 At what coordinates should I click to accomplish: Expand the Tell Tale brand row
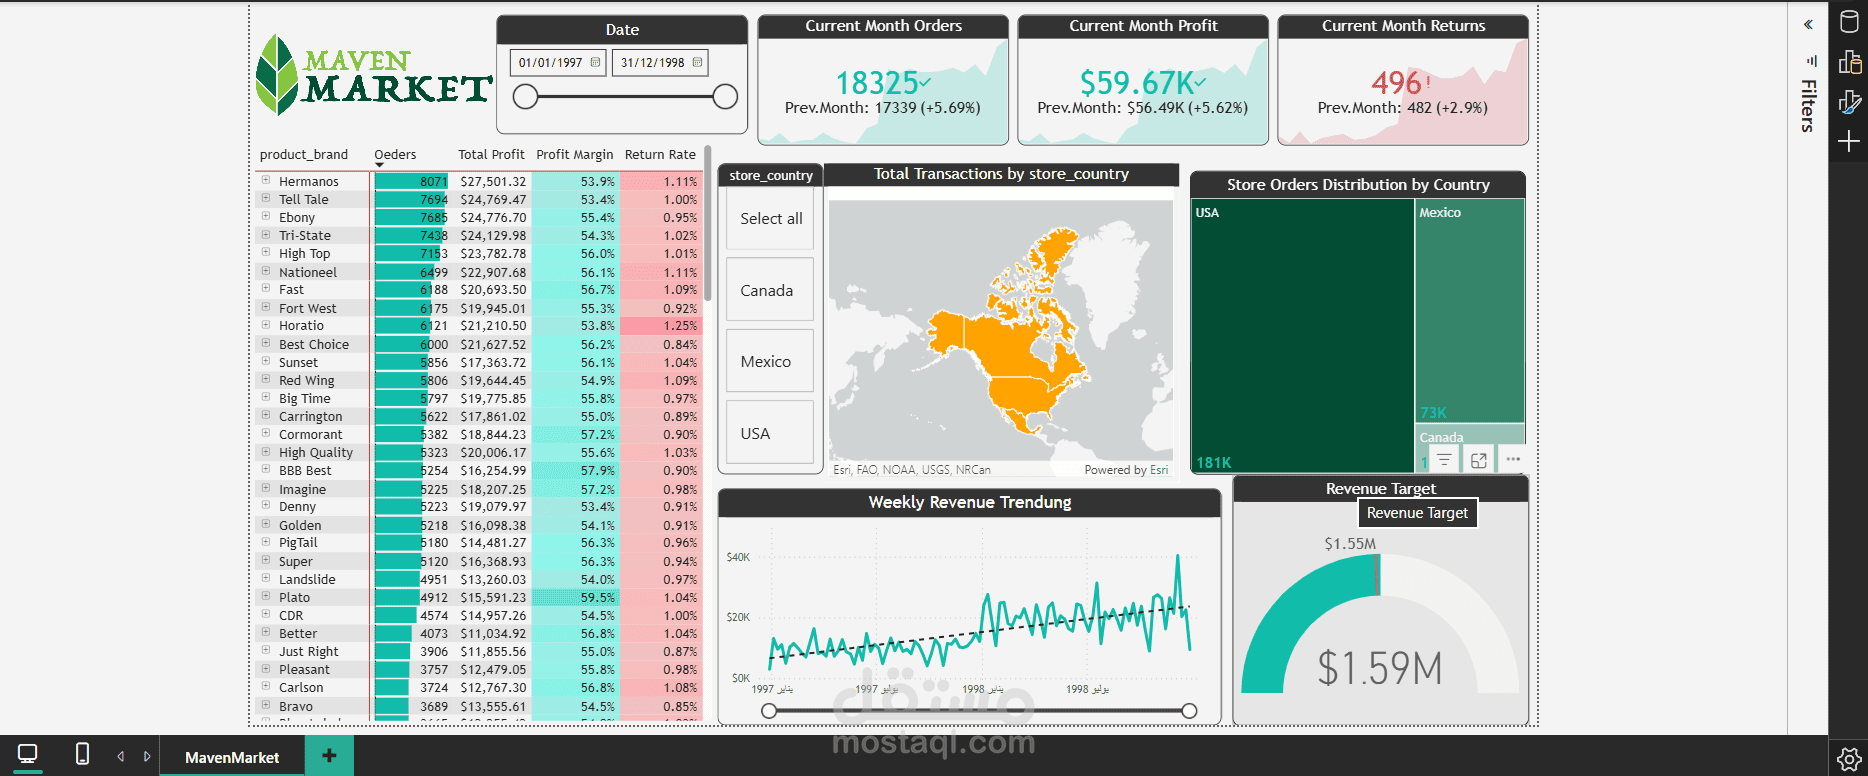266,198
